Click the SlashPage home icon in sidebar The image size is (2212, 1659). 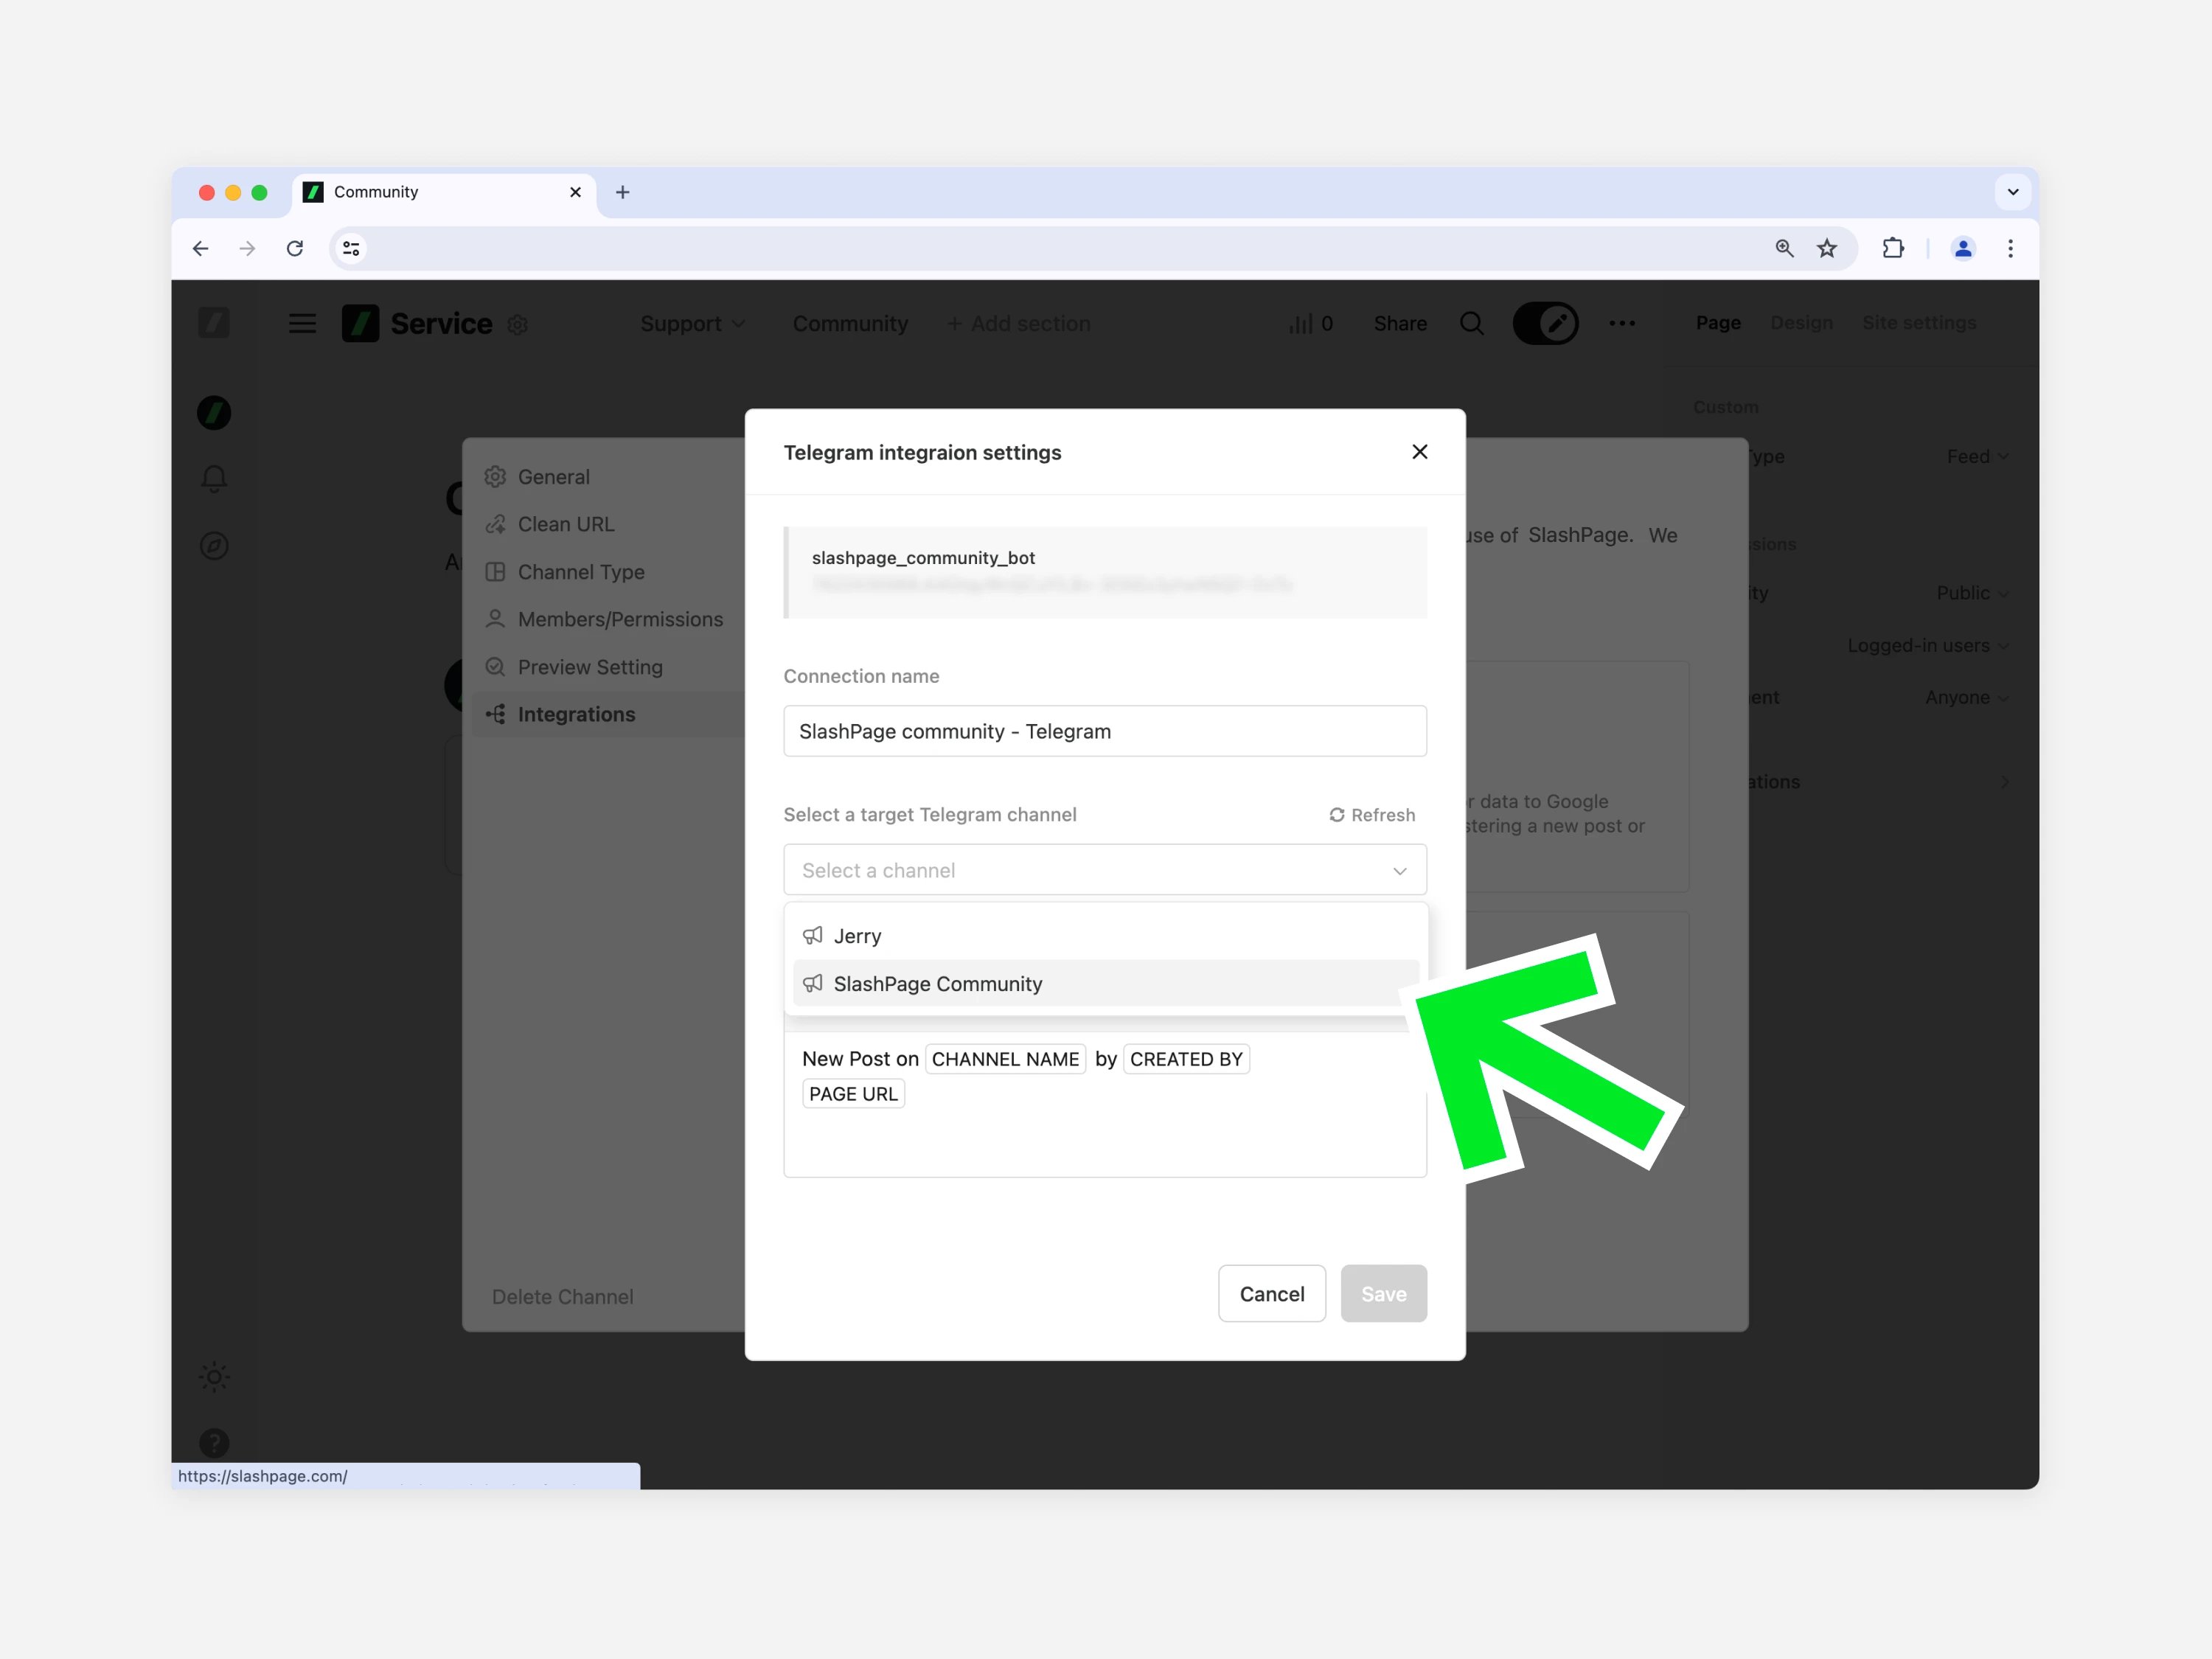pyautogui.click(x=214, y=322)
